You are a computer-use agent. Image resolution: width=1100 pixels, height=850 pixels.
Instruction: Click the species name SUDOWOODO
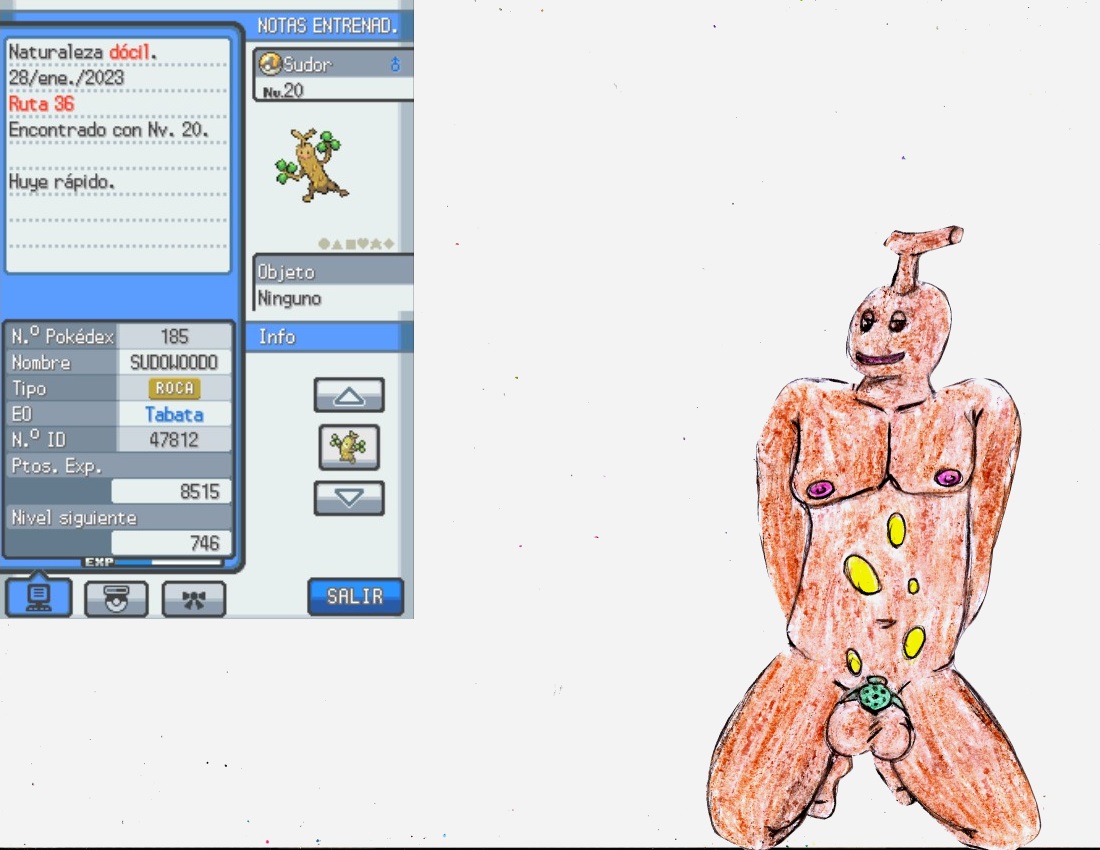pos(174,363)
